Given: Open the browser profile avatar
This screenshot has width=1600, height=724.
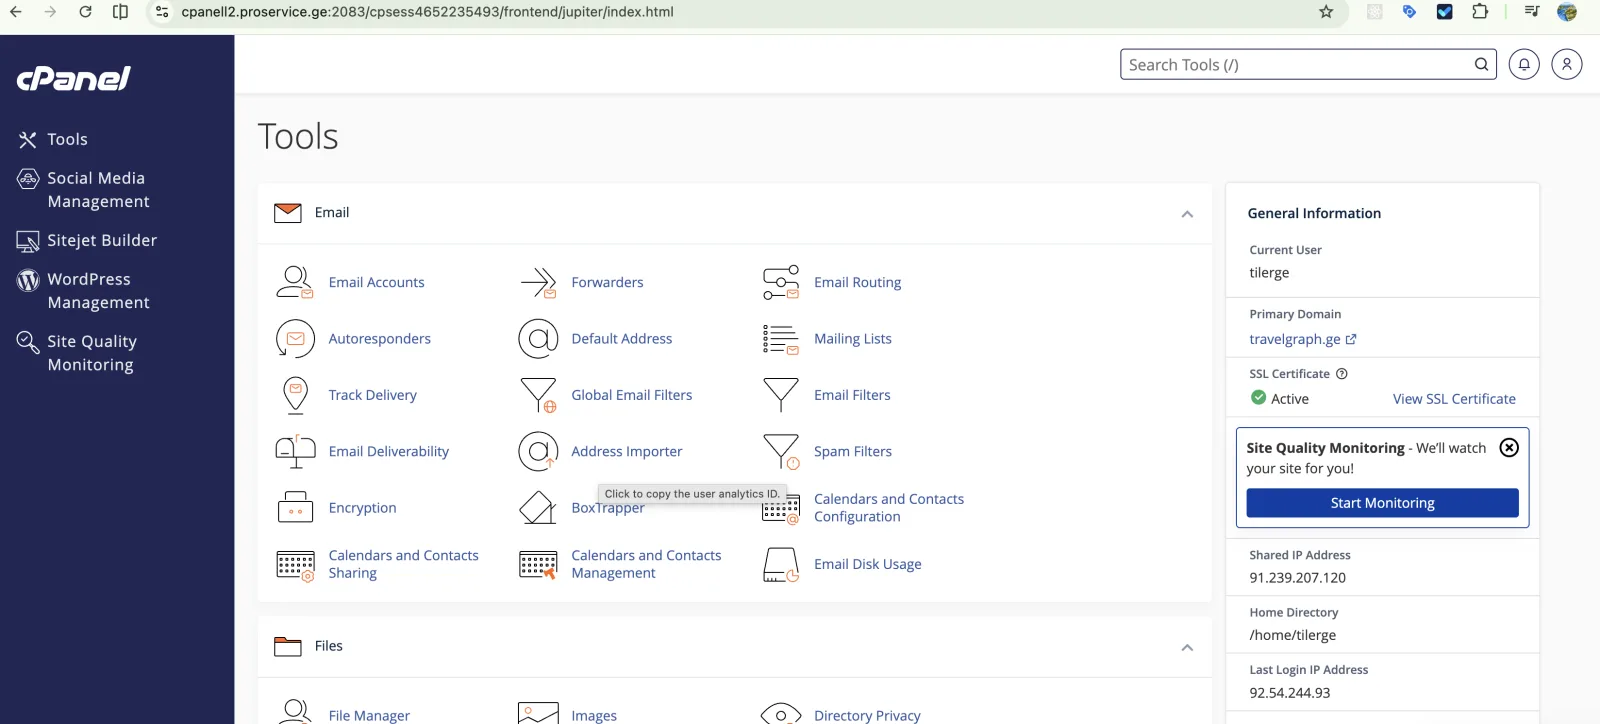Looking at the screenshot, I should click(x=1567, y=12).
